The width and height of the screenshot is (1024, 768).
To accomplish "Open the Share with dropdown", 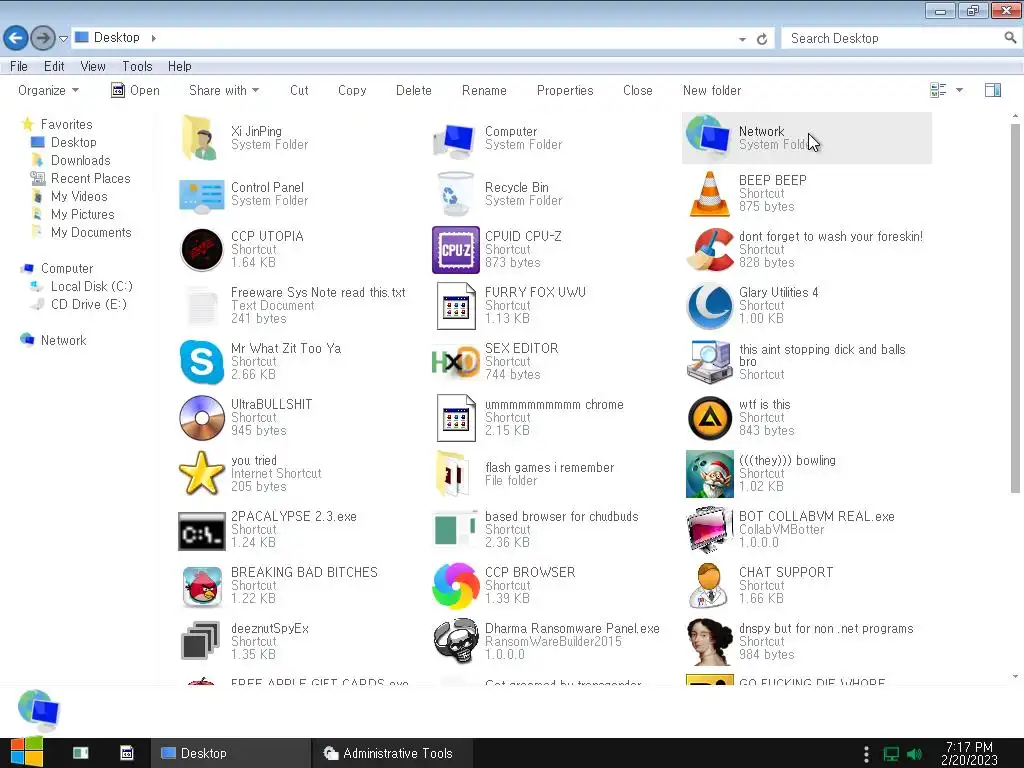I will pos(224,90).
